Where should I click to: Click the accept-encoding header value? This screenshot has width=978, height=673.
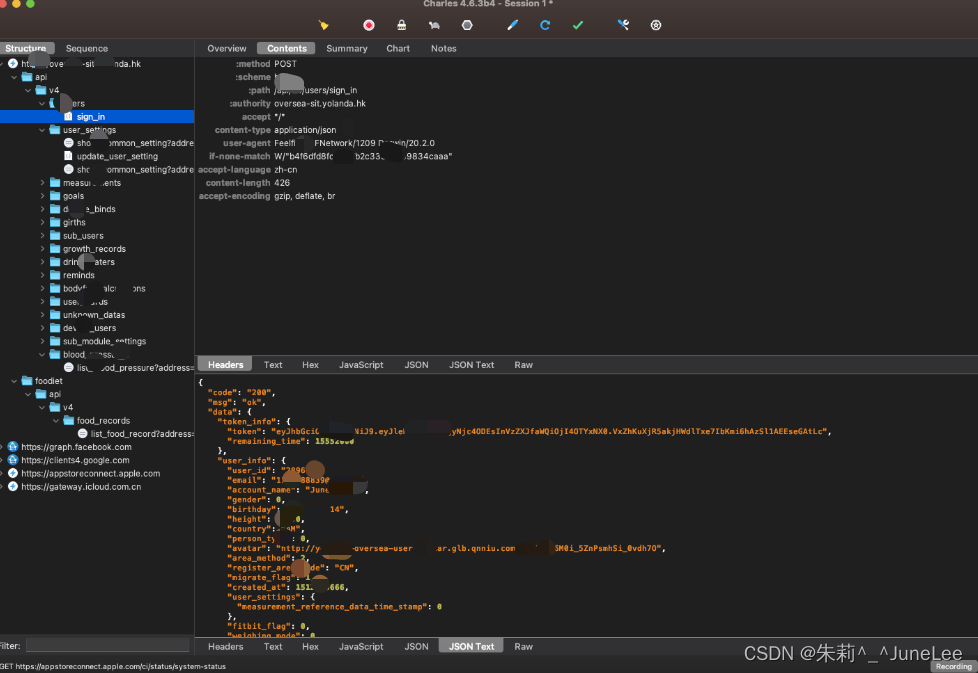point(304,196)
